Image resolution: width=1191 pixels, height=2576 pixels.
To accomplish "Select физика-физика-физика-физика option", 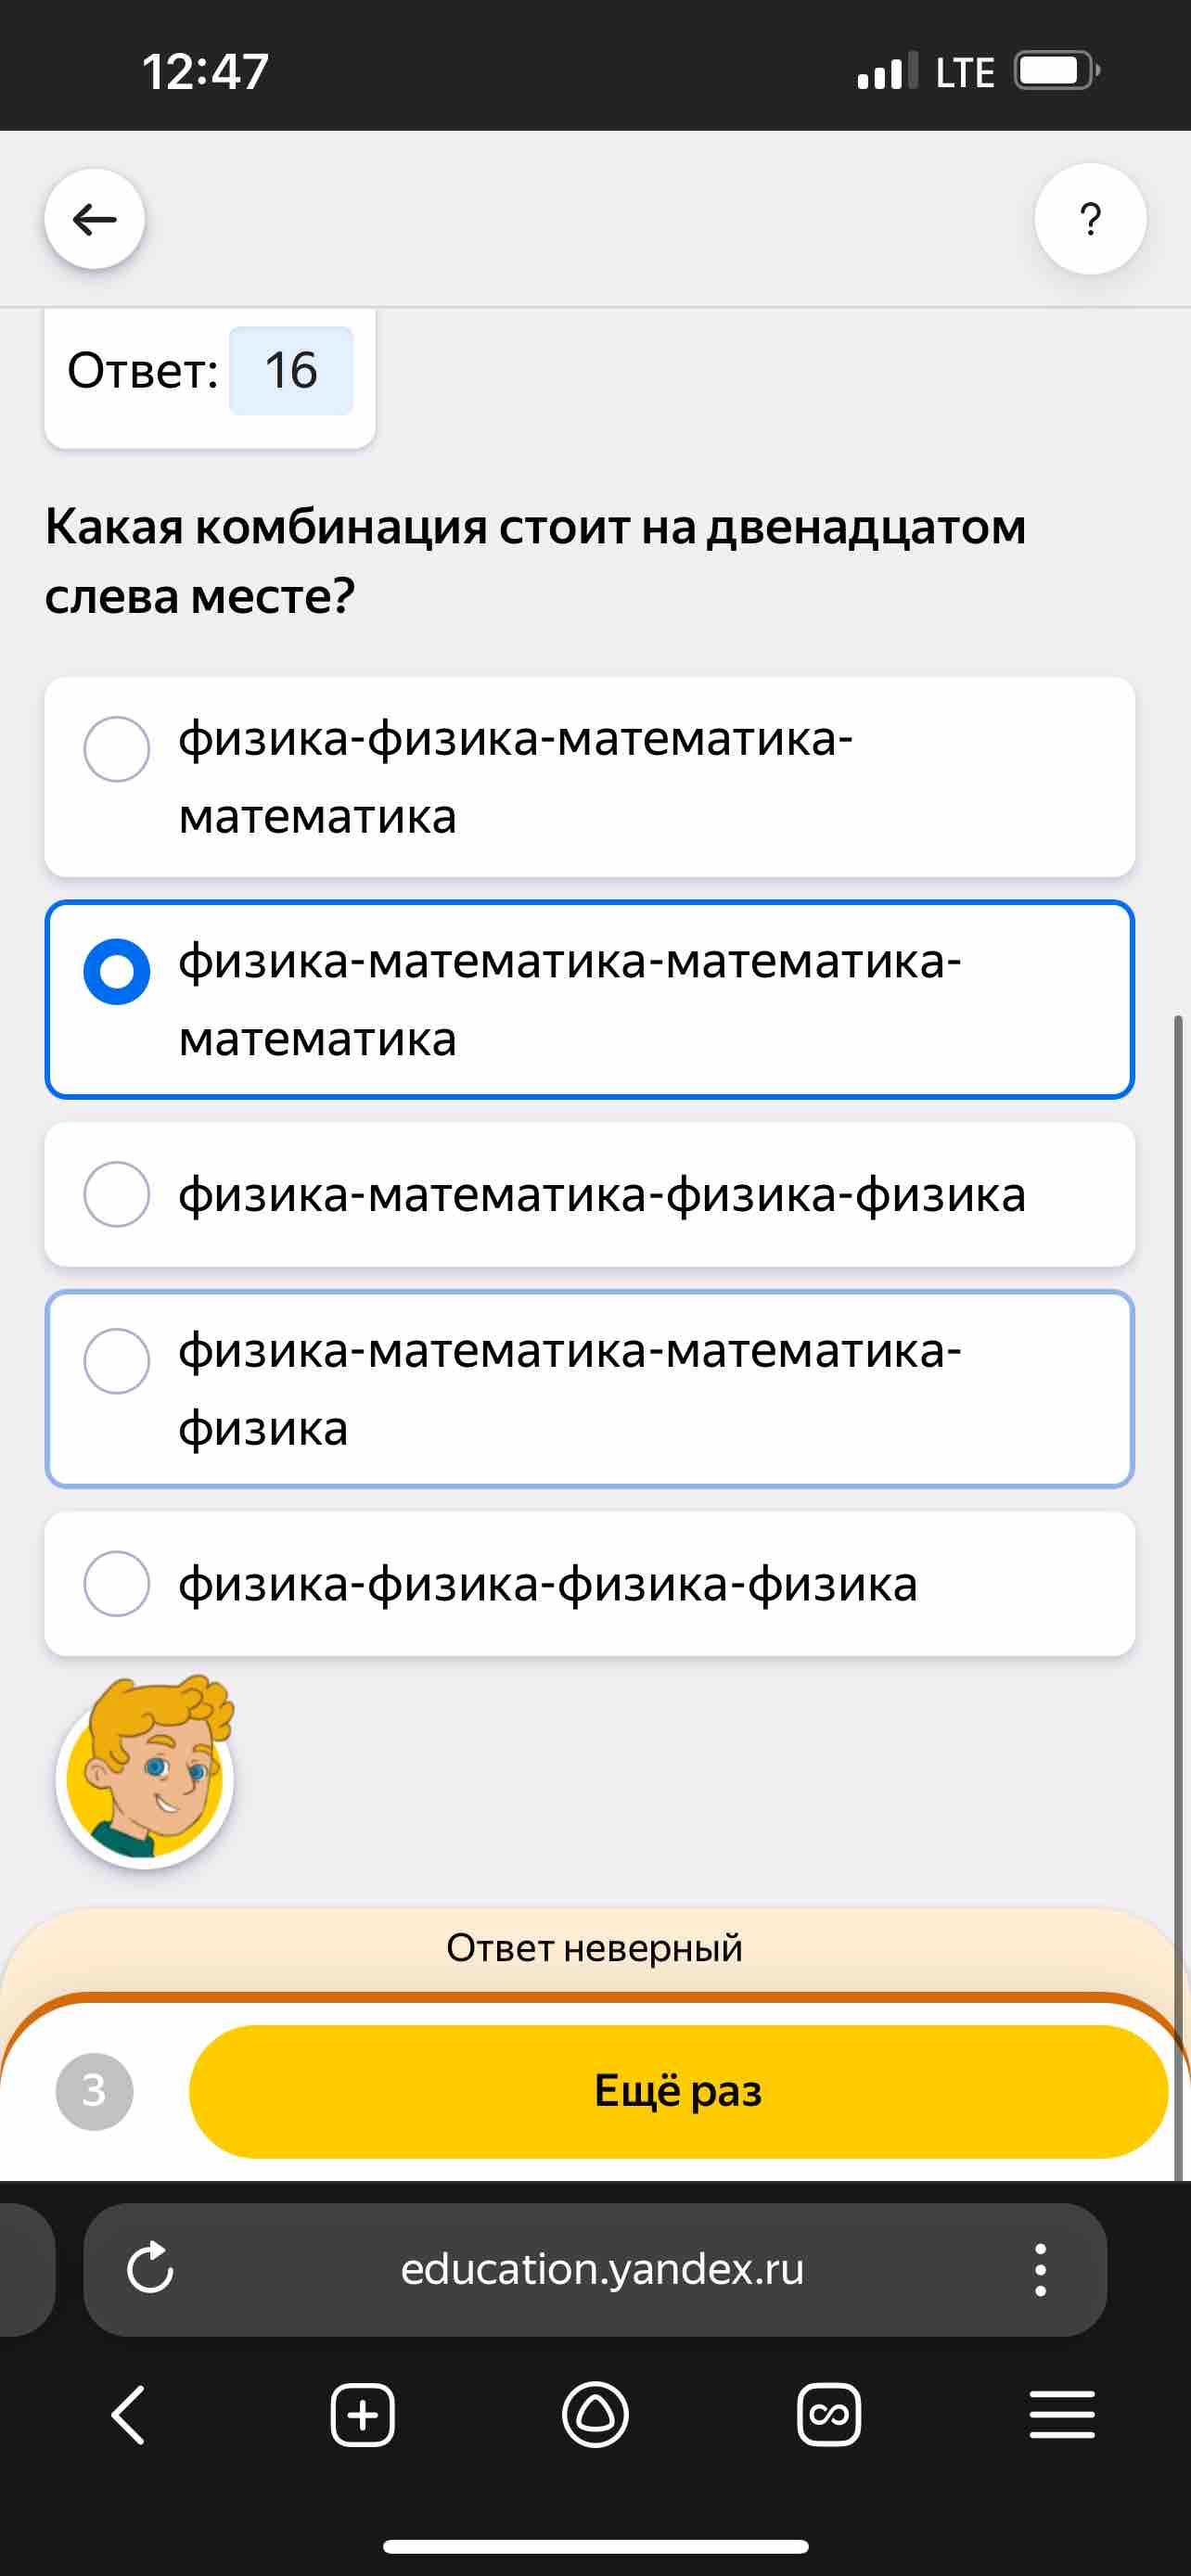I will pyautogui.click(x=589, y=1583).
